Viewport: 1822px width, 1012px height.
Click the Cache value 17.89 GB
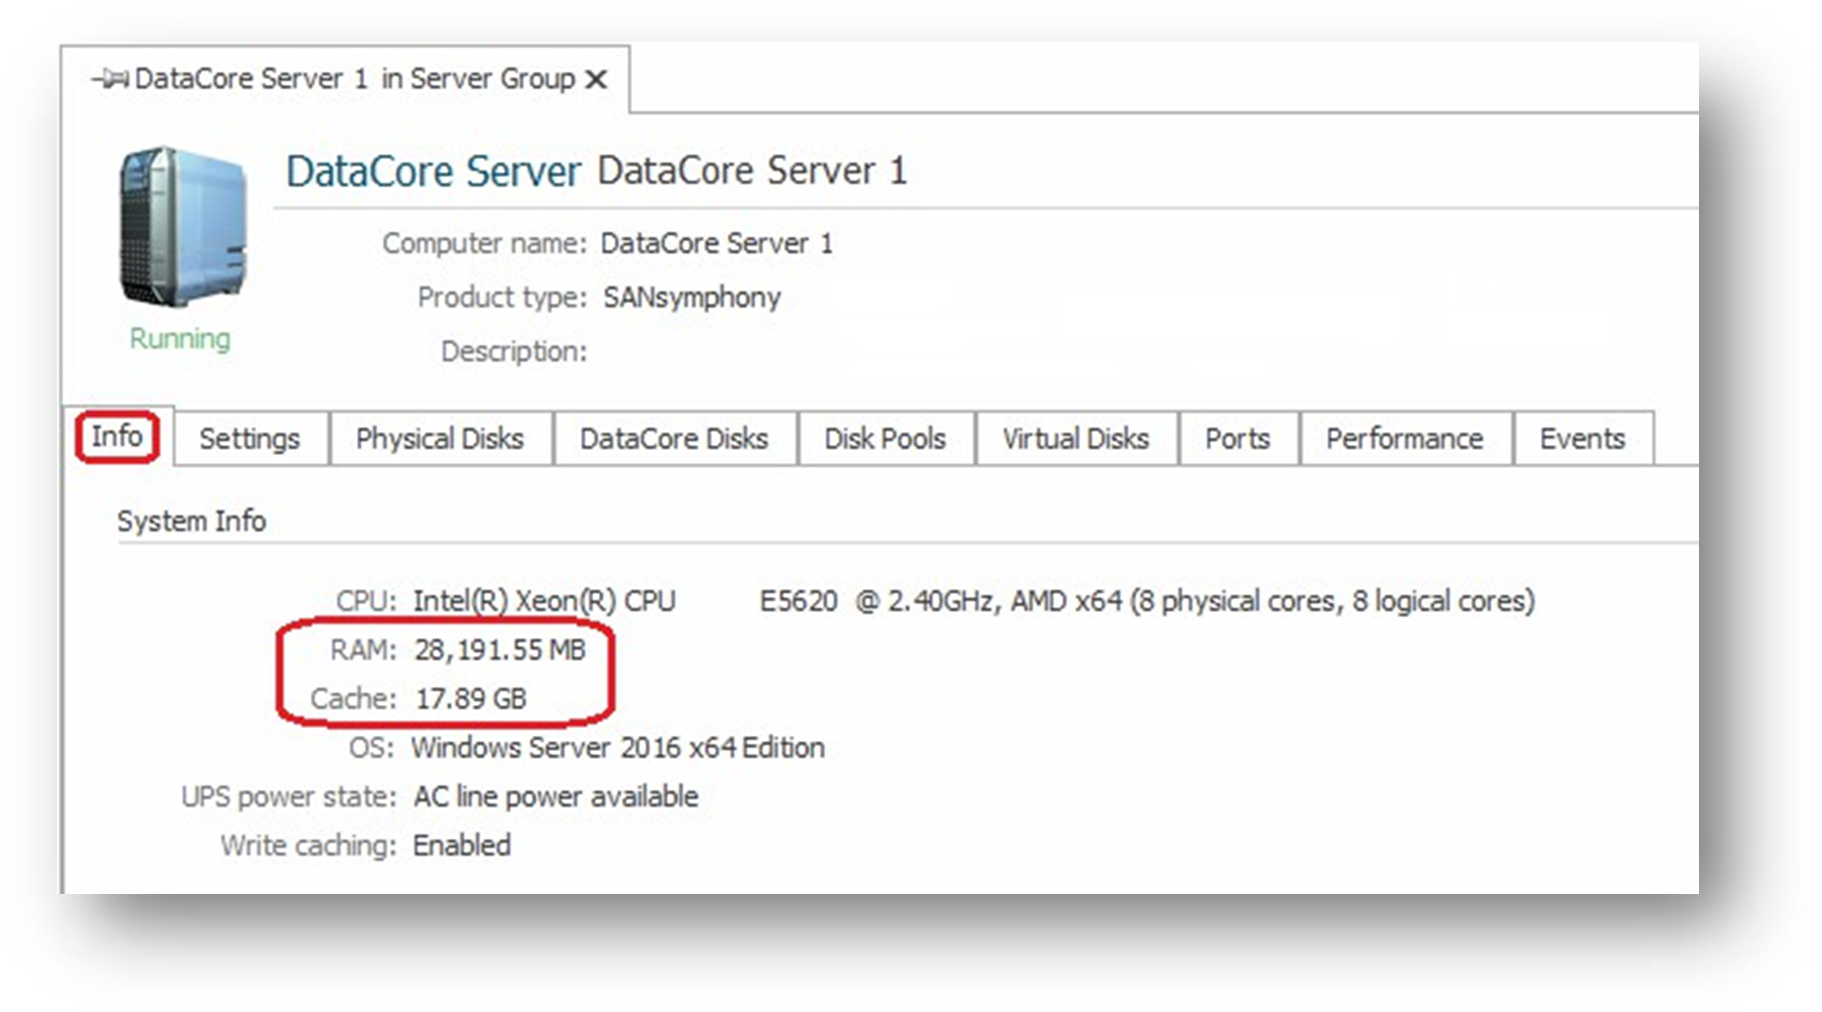click(x=470, y=699)
